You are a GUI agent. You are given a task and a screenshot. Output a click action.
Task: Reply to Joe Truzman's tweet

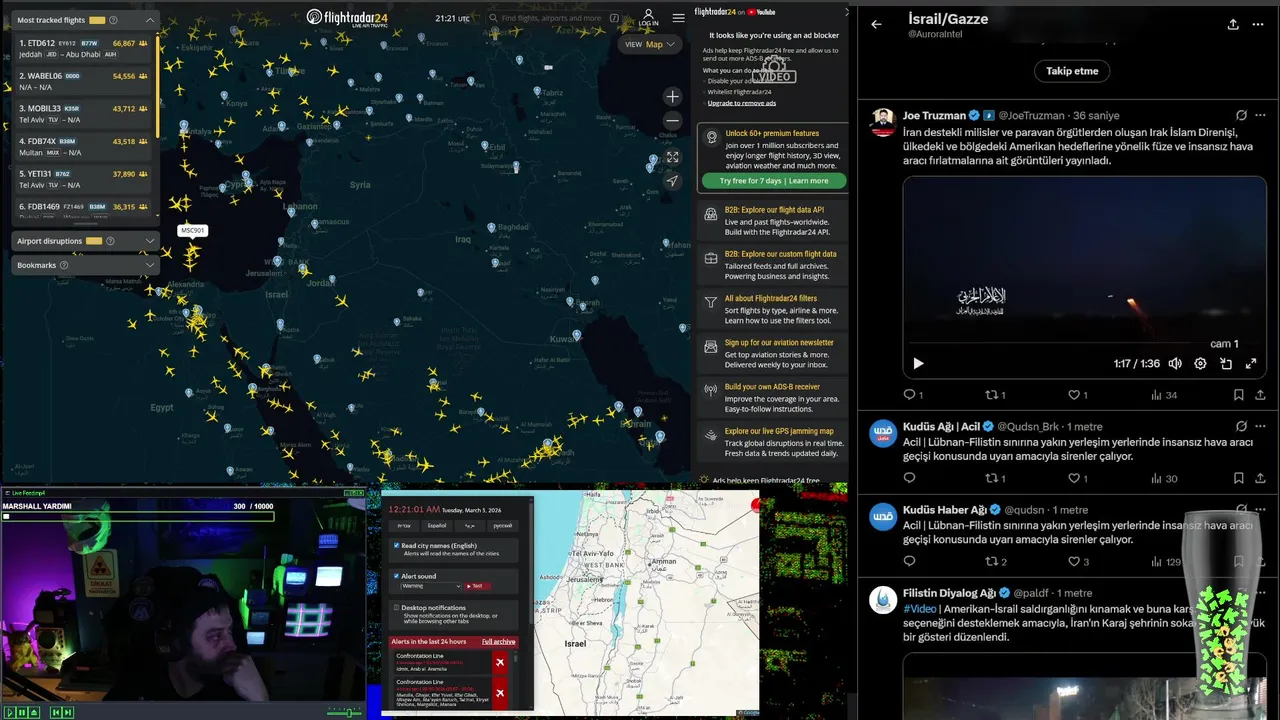910,395
